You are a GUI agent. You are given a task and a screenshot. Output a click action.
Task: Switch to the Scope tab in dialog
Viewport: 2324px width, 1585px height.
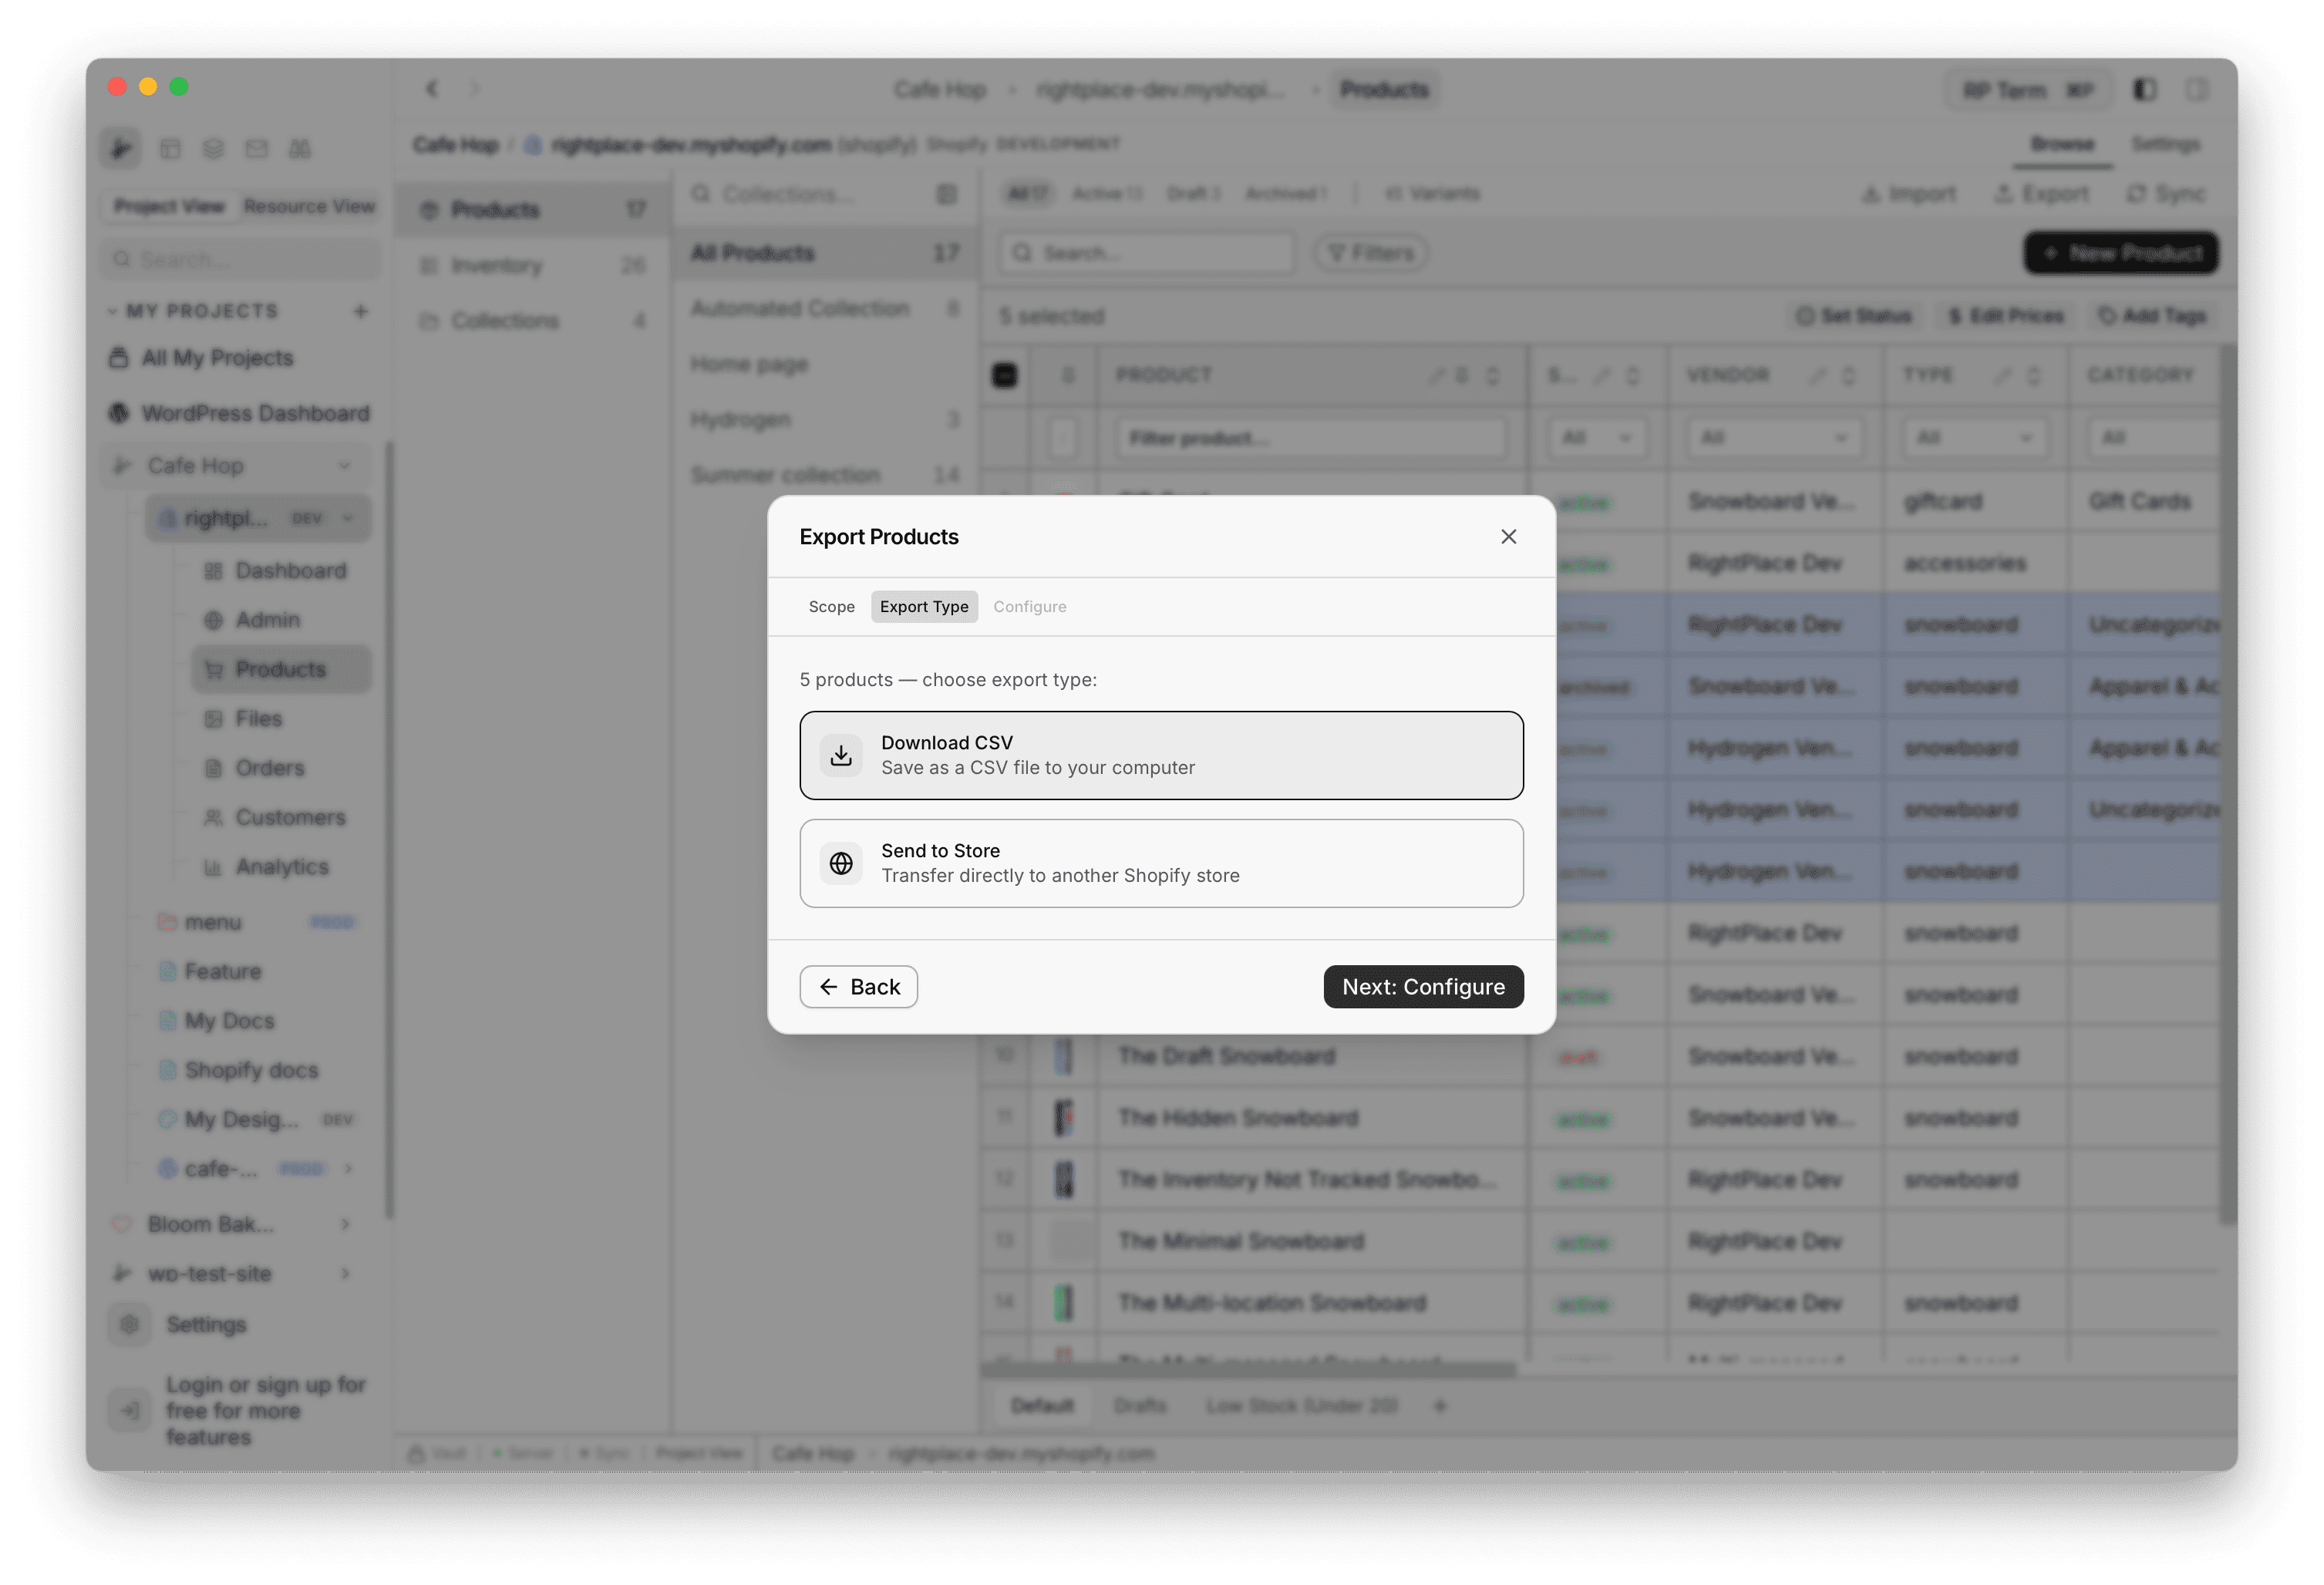(x=831, y=606)
